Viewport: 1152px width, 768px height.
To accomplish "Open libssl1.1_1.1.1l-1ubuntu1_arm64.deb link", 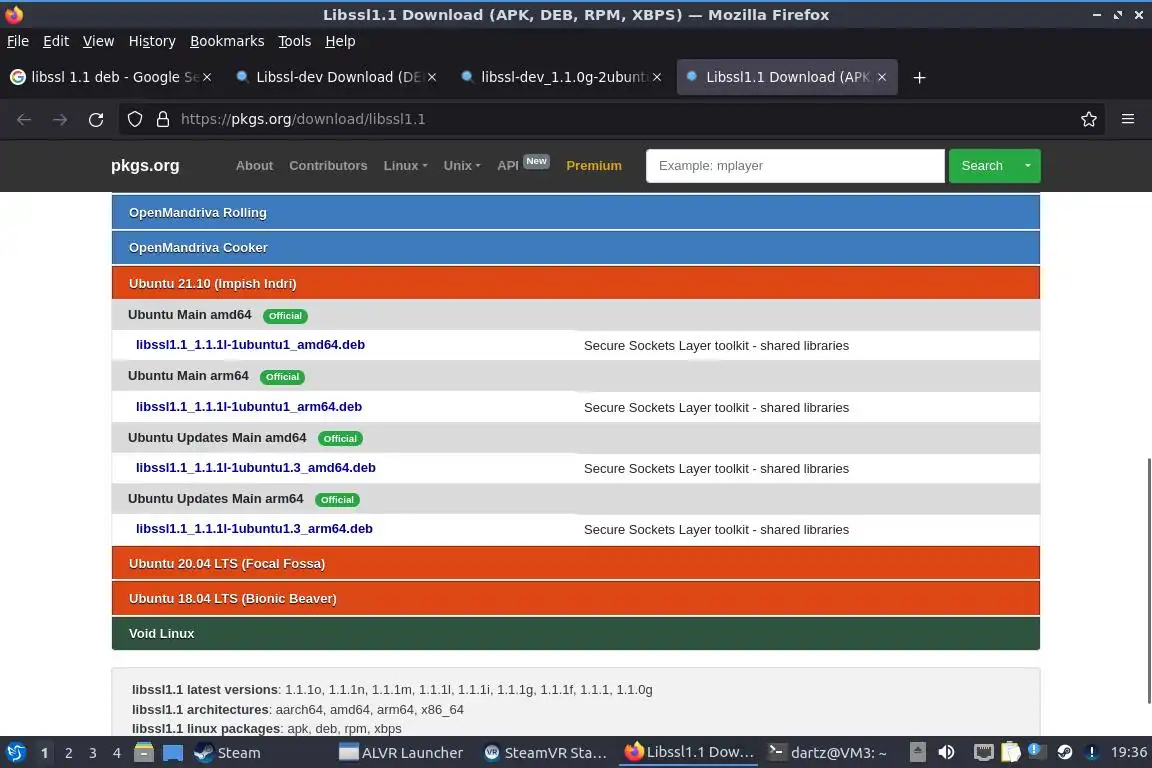I will click(248, 406).
